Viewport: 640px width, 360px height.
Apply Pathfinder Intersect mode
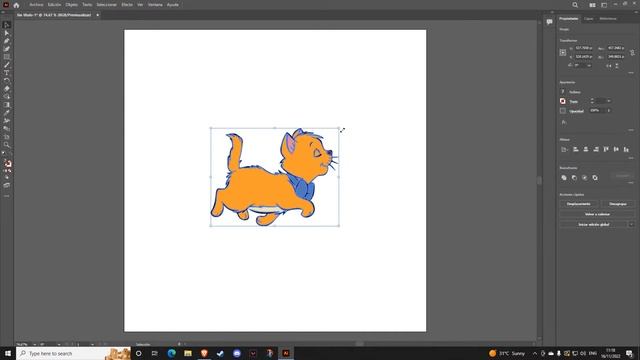pyautogui.click(x=584, y=178)
